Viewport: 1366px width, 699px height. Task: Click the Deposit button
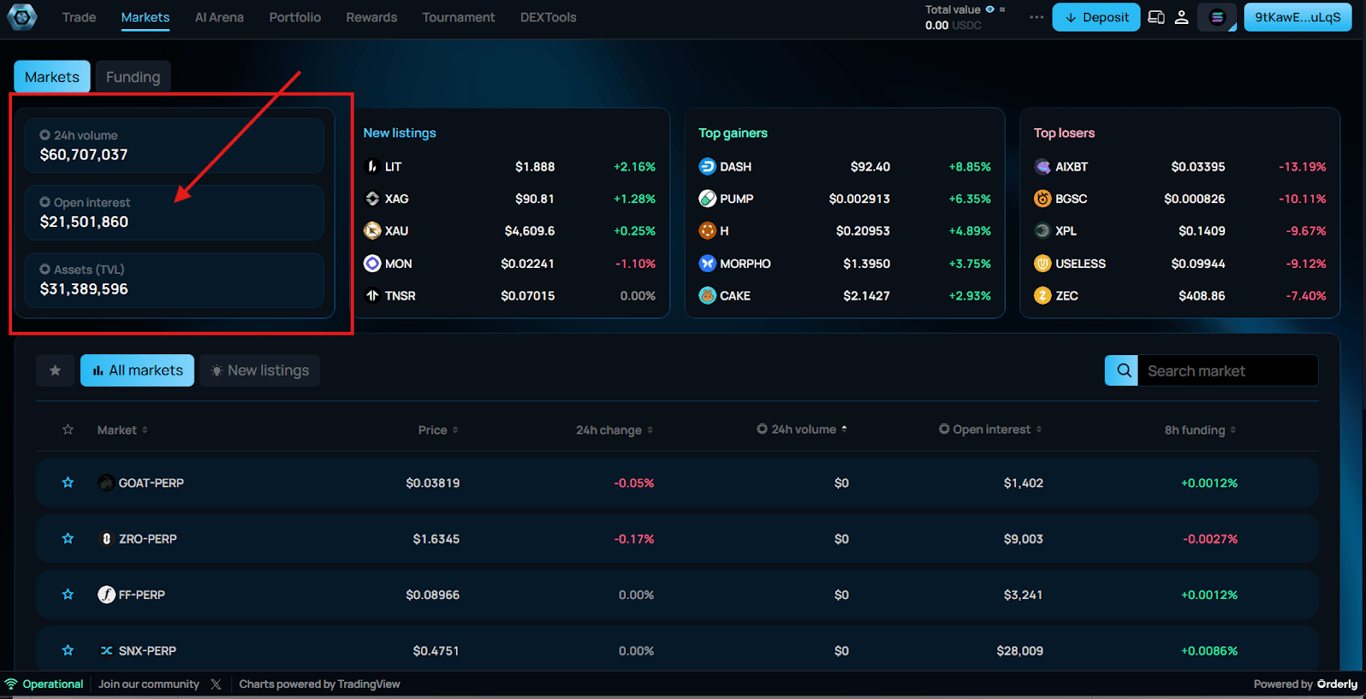(x=1096, y=17)
